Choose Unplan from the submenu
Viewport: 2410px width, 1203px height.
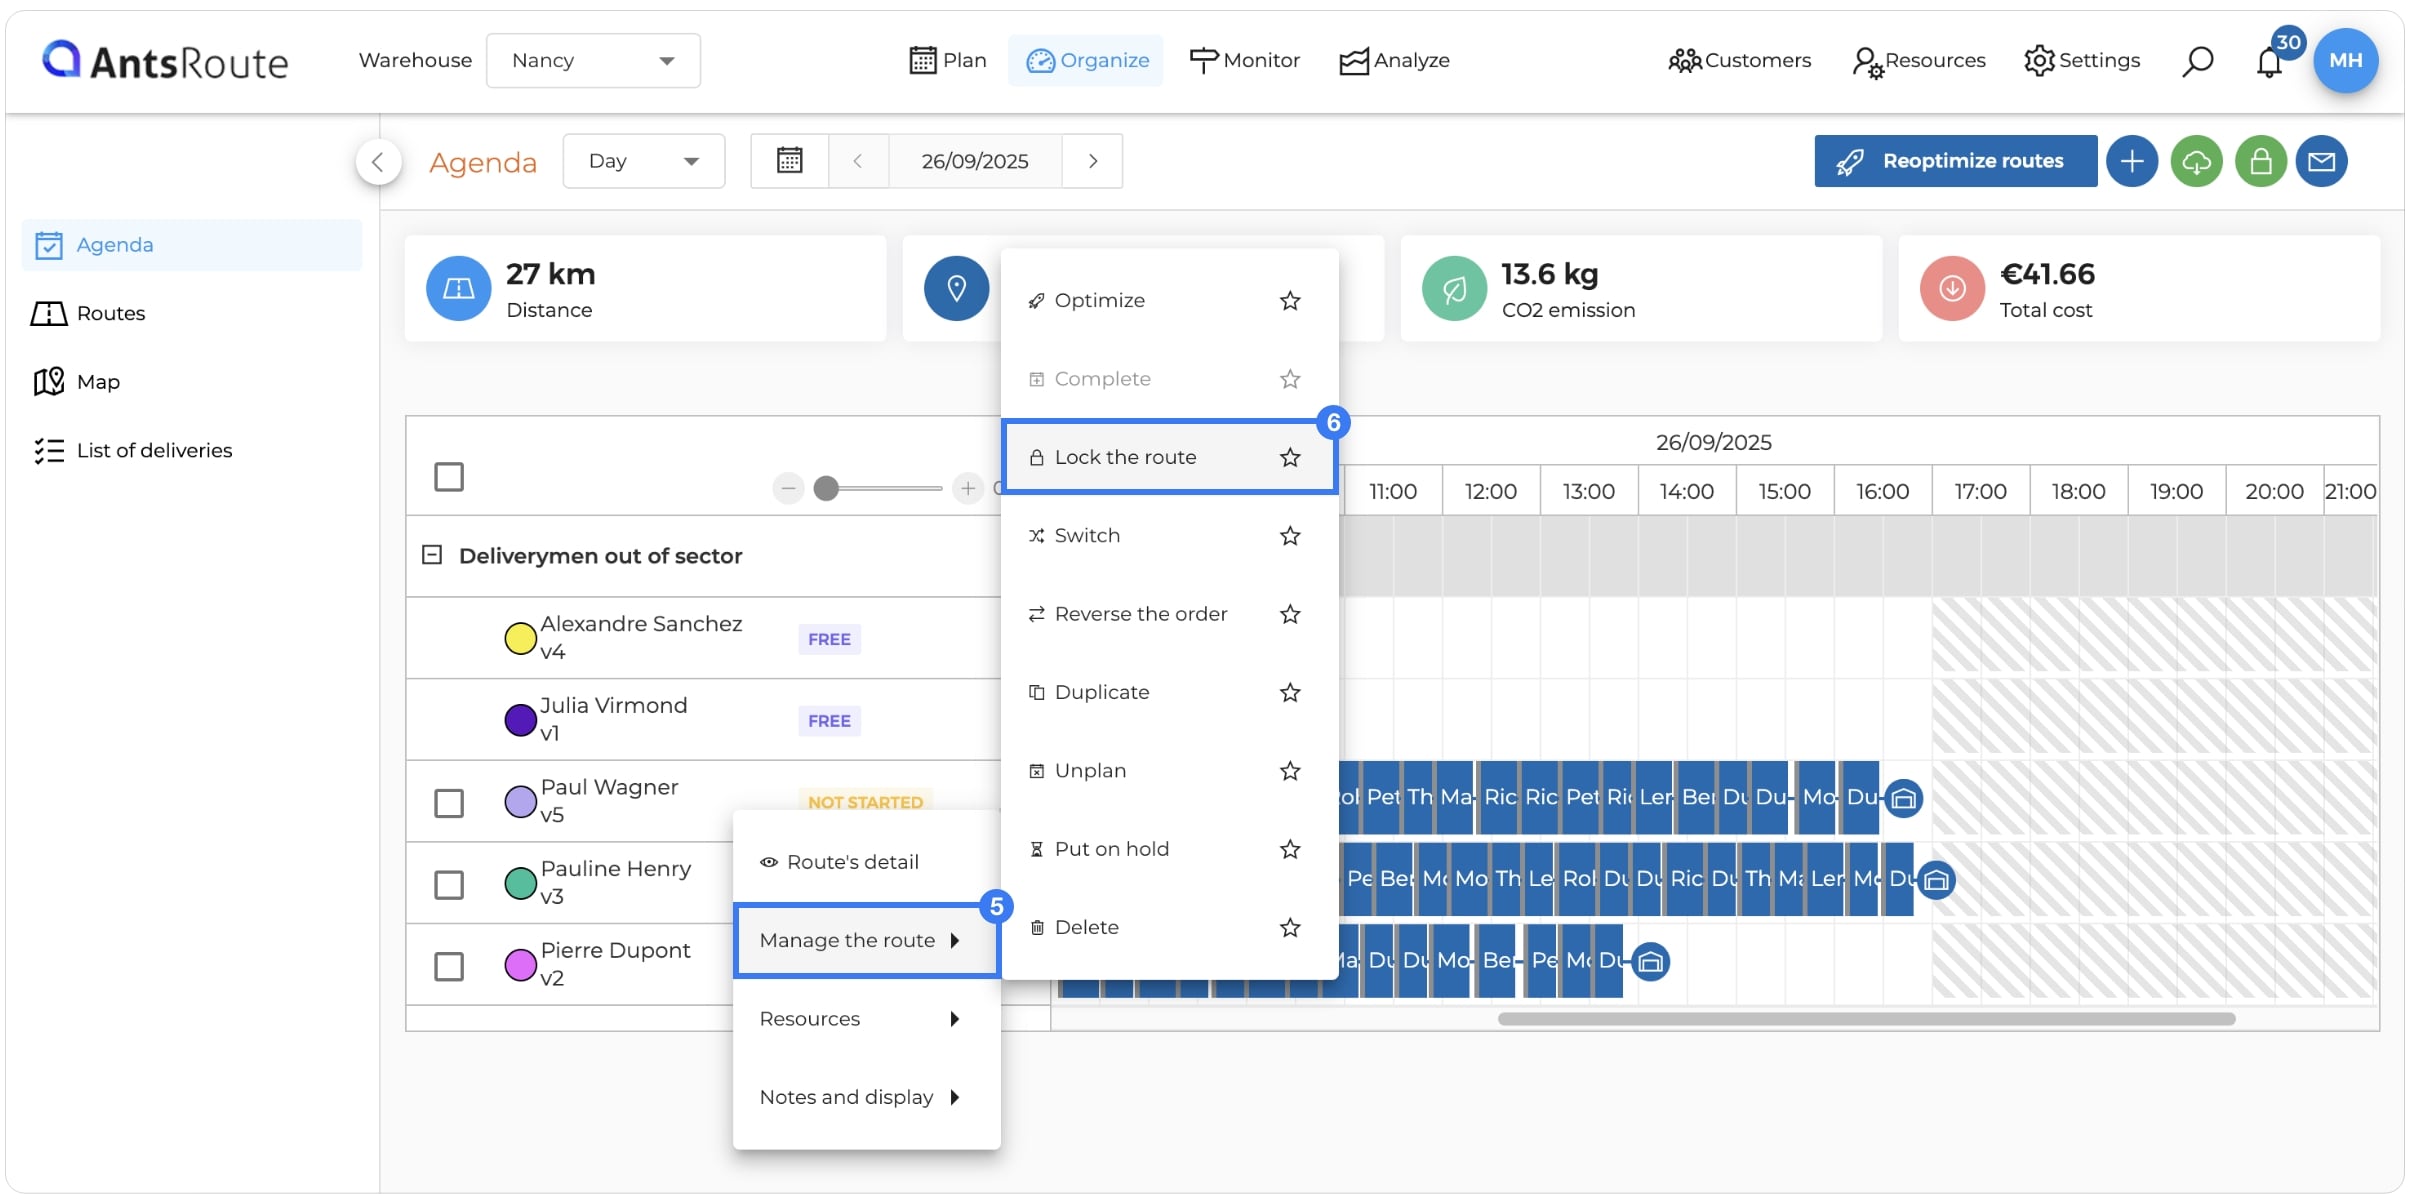click(1168, 771)
